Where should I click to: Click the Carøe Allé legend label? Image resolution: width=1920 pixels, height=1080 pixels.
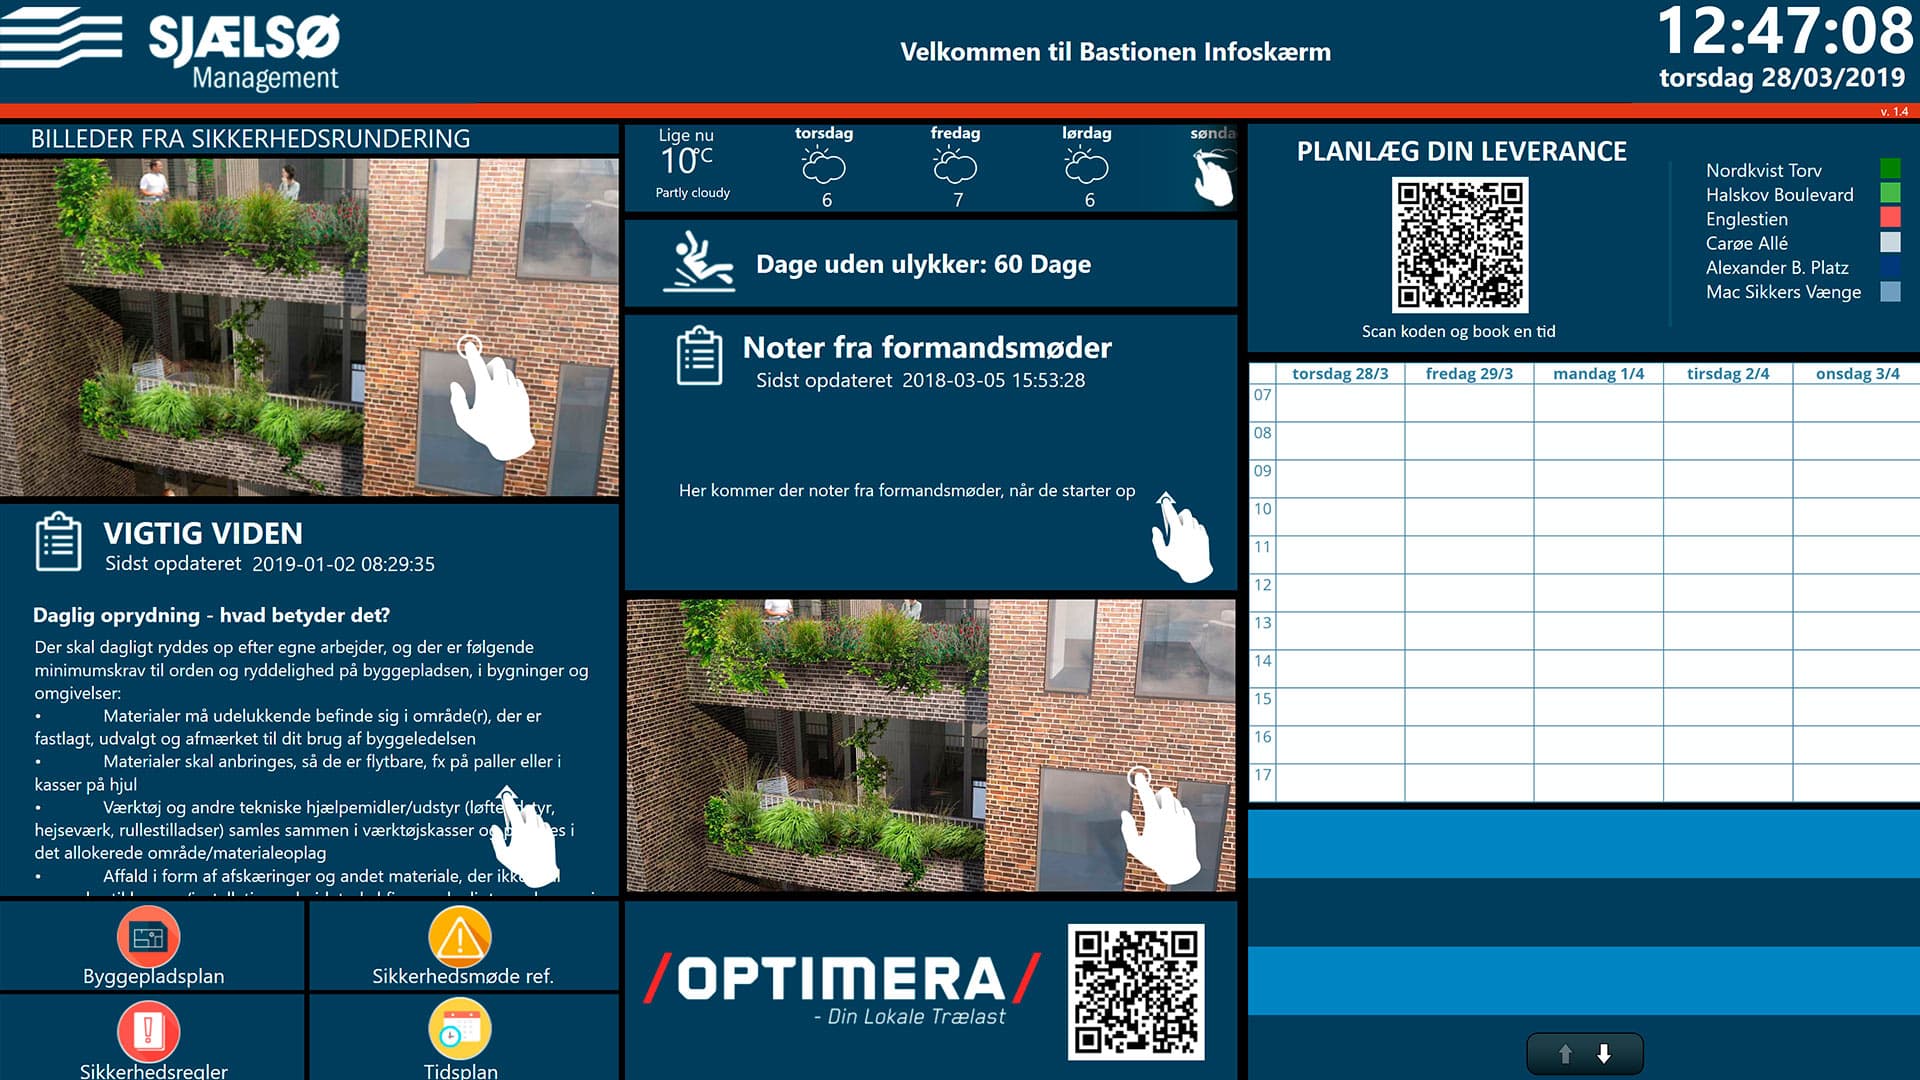point(1746,243)
